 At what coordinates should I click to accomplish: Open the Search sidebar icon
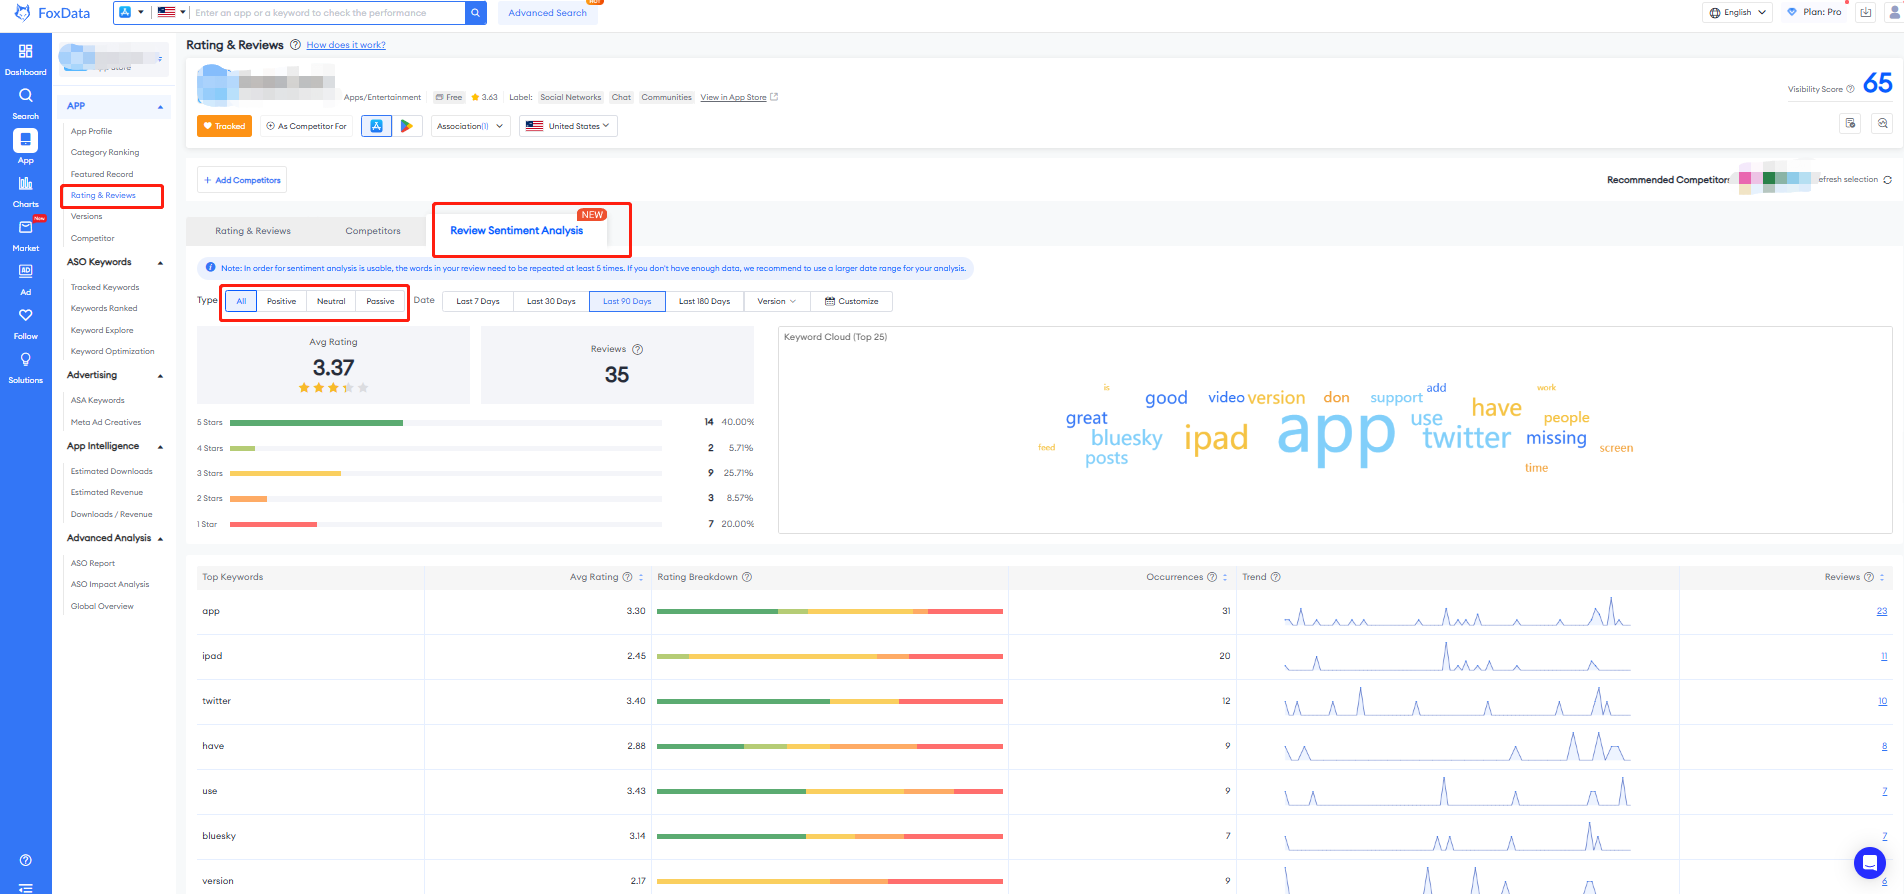pyautogui.click(x=25, y=95)
